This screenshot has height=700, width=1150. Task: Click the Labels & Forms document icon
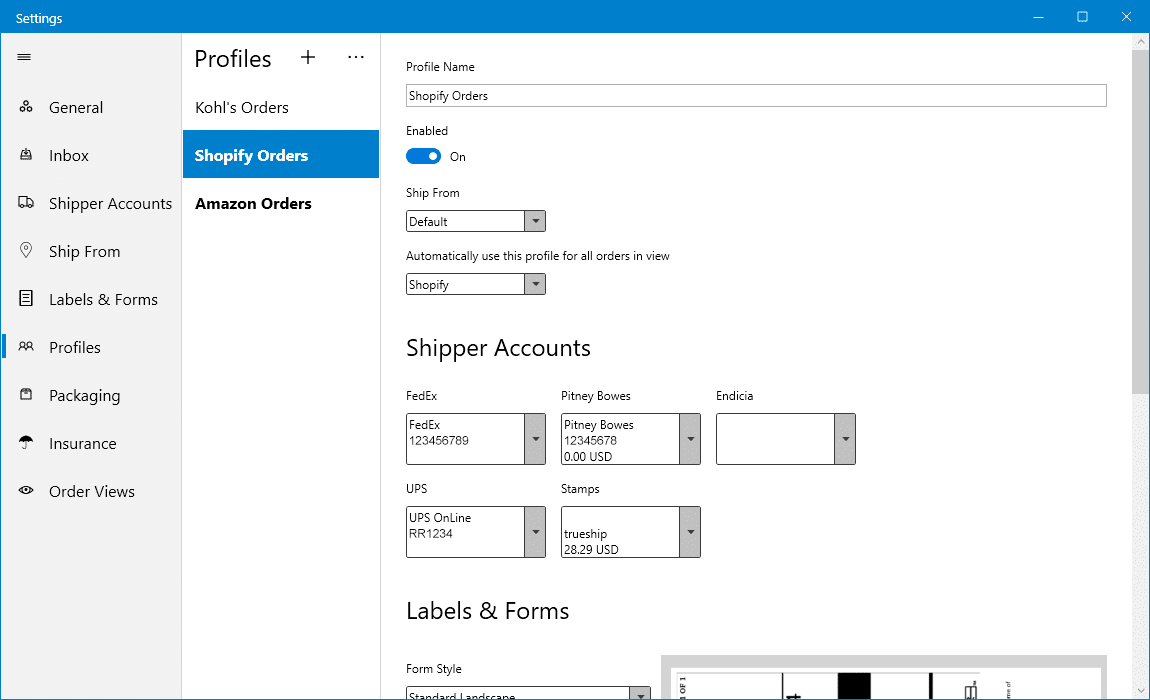(26, 298)
